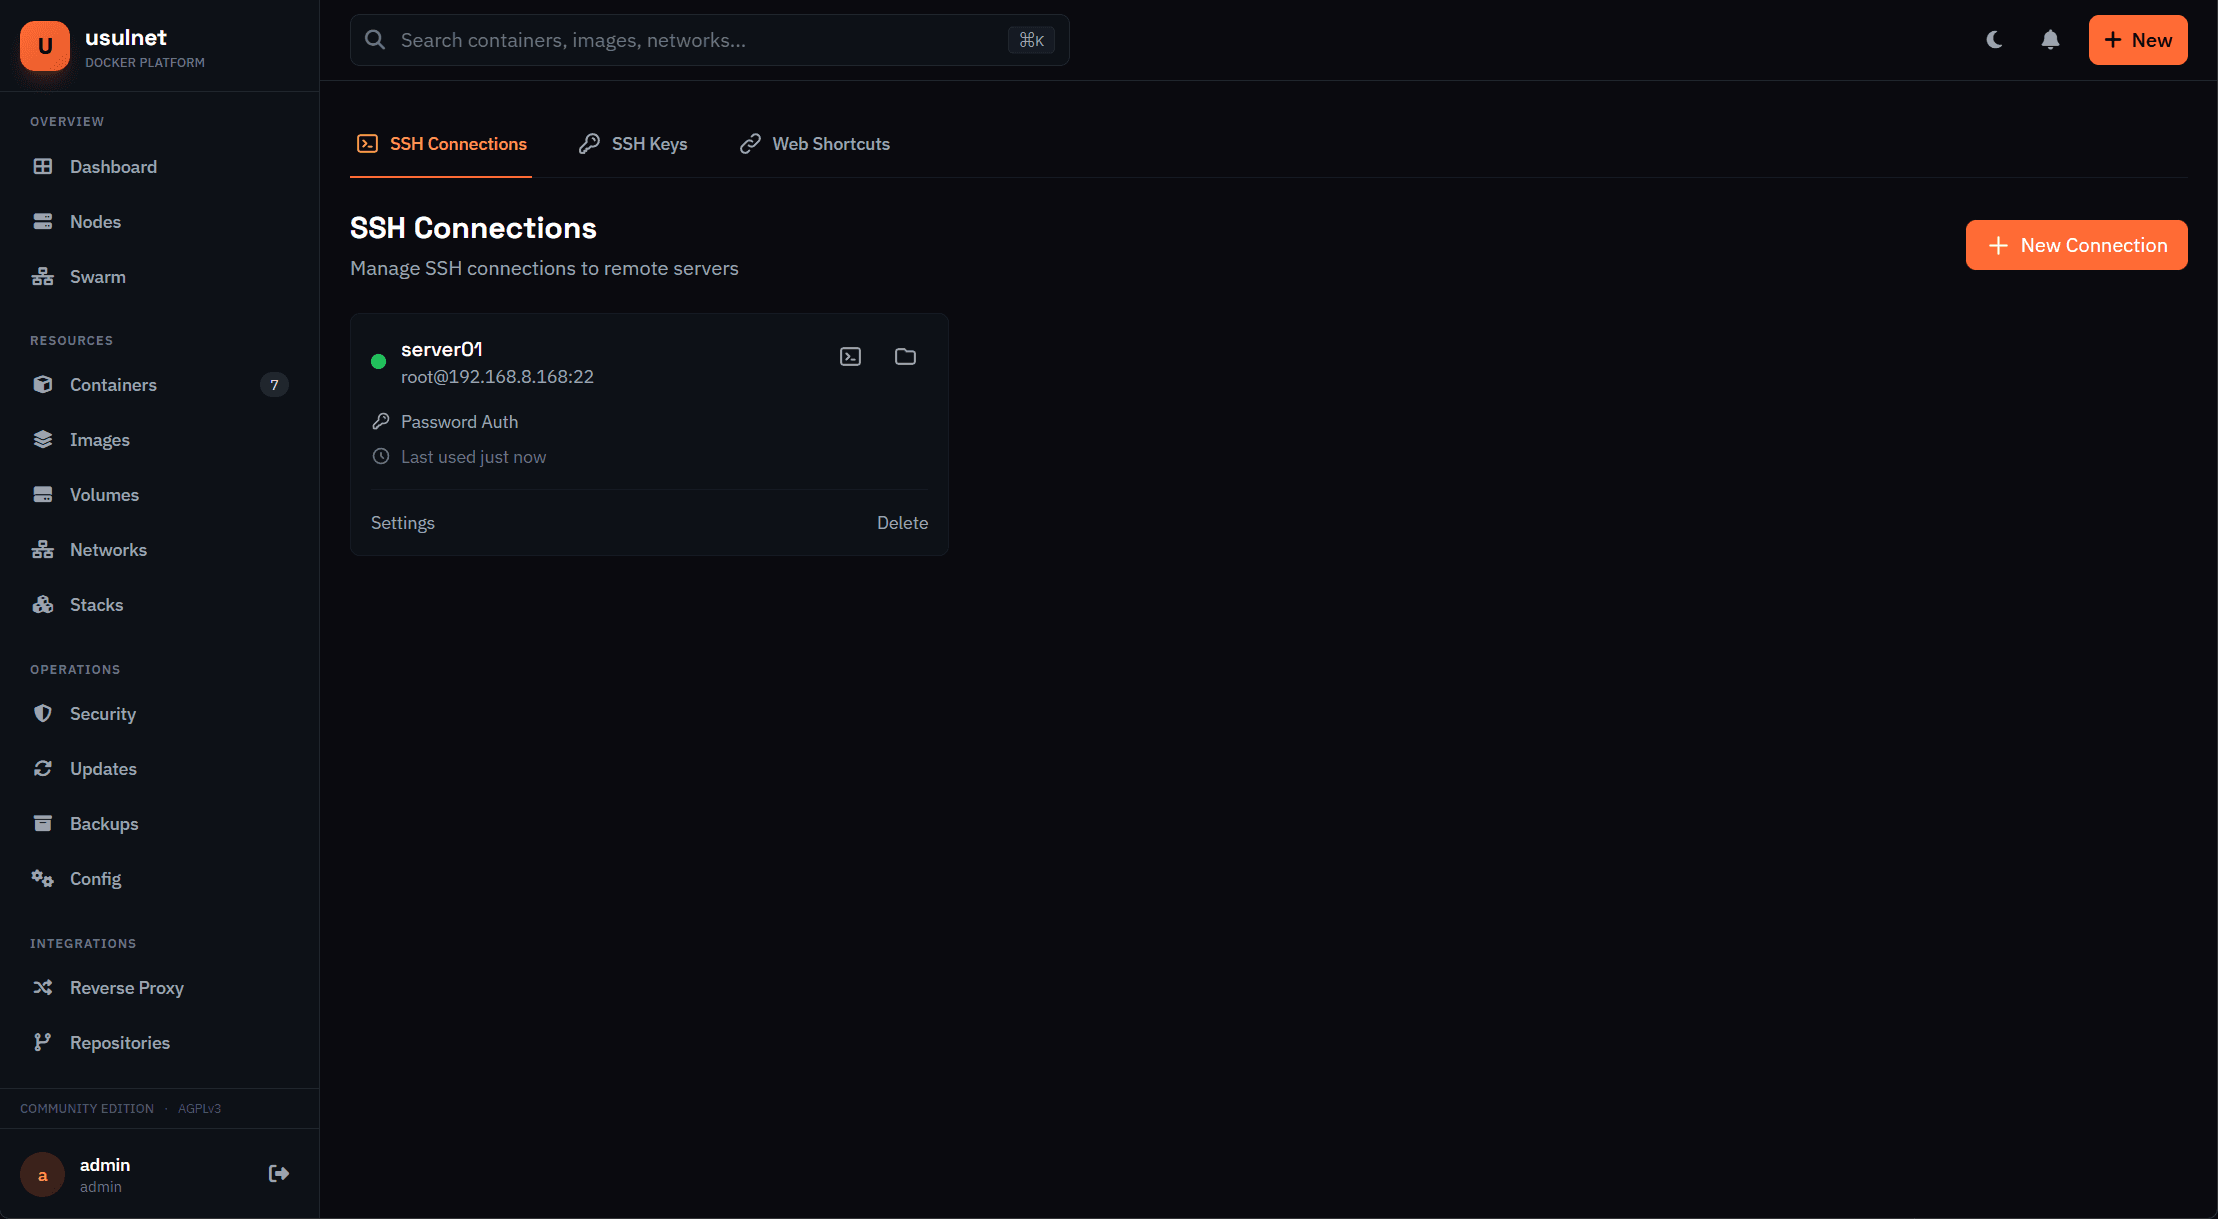Open the Networks section
This screenshot has width=2218, height=1219.
pos(108,549)
